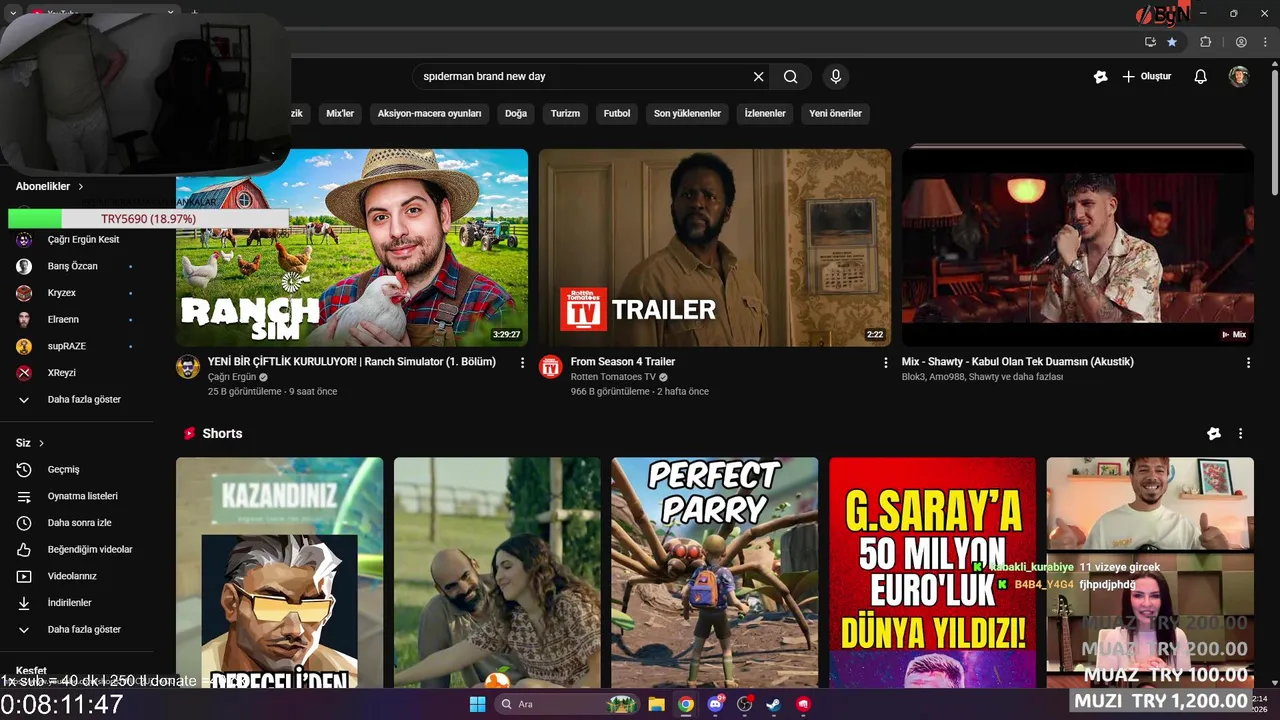Open the Chrome extensions puzzle icon
The image size is (1280, 720).
click(1205, 42)
